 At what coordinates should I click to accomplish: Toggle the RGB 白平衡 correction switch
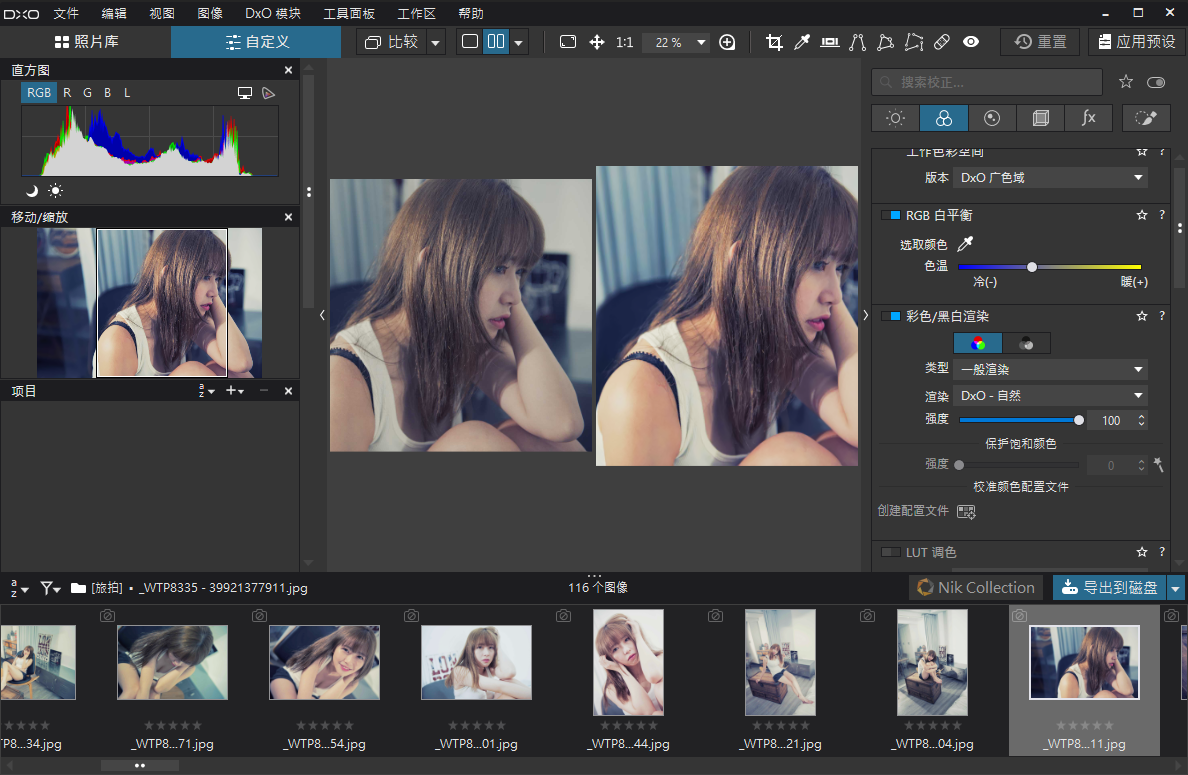pyautogui.click(x=890, y=215)
